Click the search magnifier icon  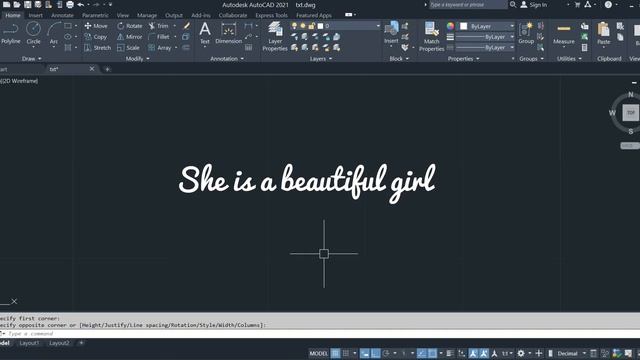point(513,4)
